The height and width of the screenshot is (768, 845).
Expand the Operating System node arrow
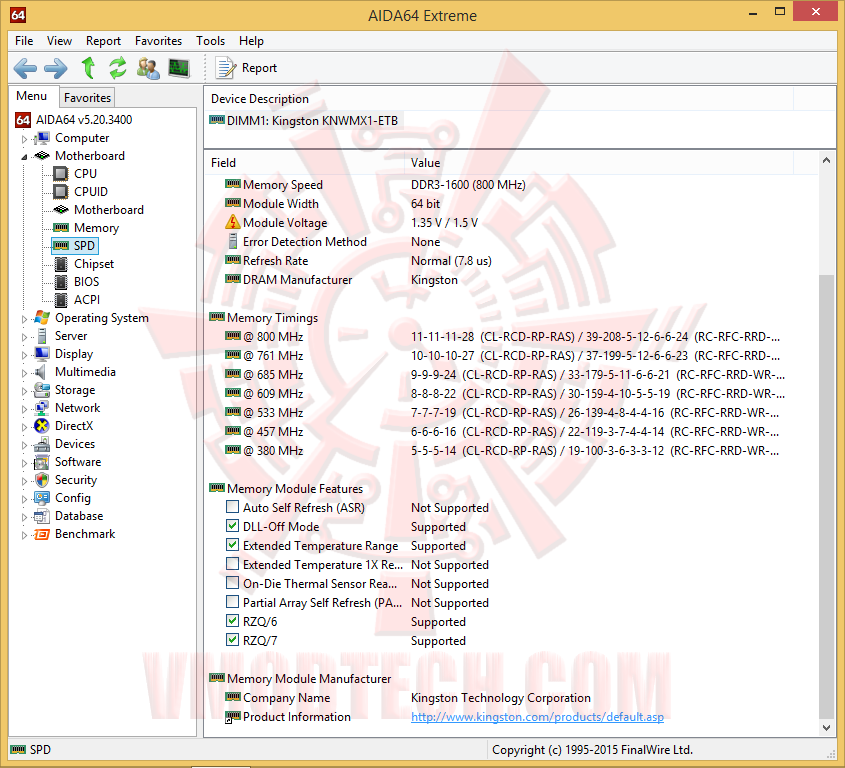[24, 319]
